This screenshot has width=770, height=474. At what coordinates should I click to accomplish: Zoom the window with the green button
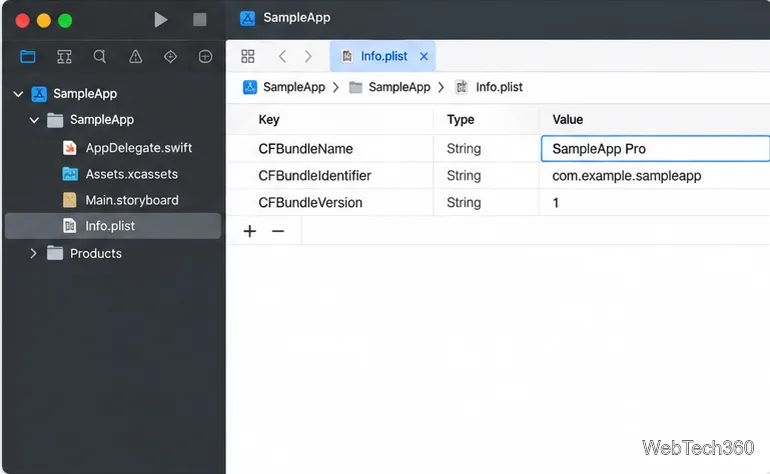(x=65, y=21)
